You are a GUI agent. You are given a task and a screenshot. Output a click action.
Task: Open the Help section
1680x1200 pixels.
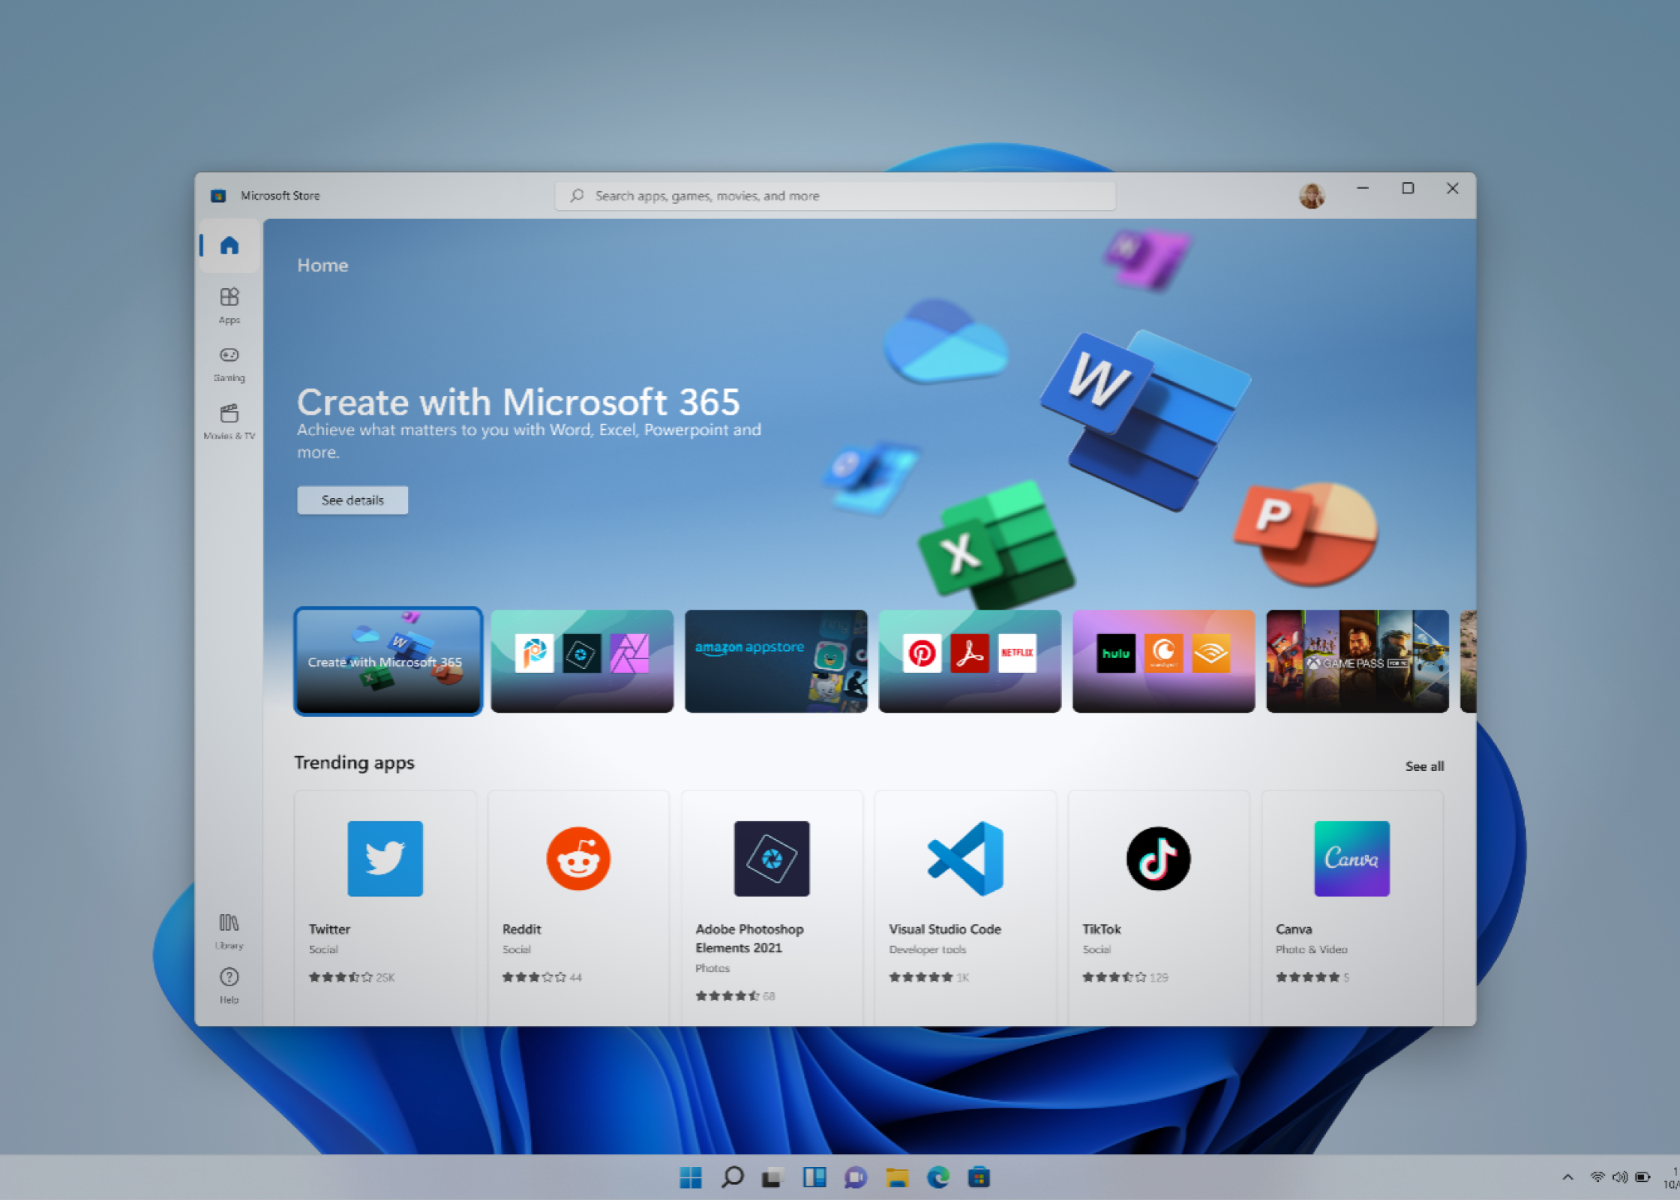(x=229, y=985)
